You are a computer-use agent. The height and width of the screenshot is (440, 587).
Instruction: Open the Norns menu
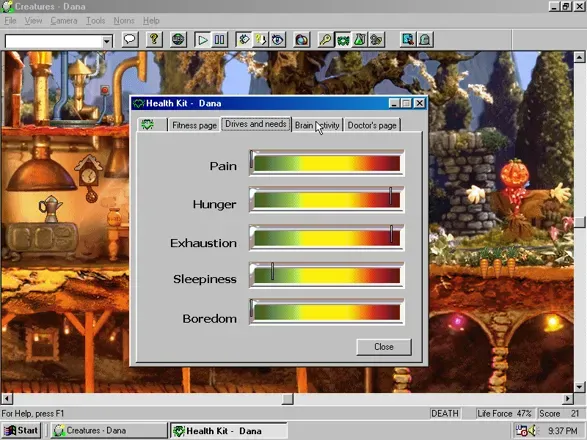click(124, 21)
